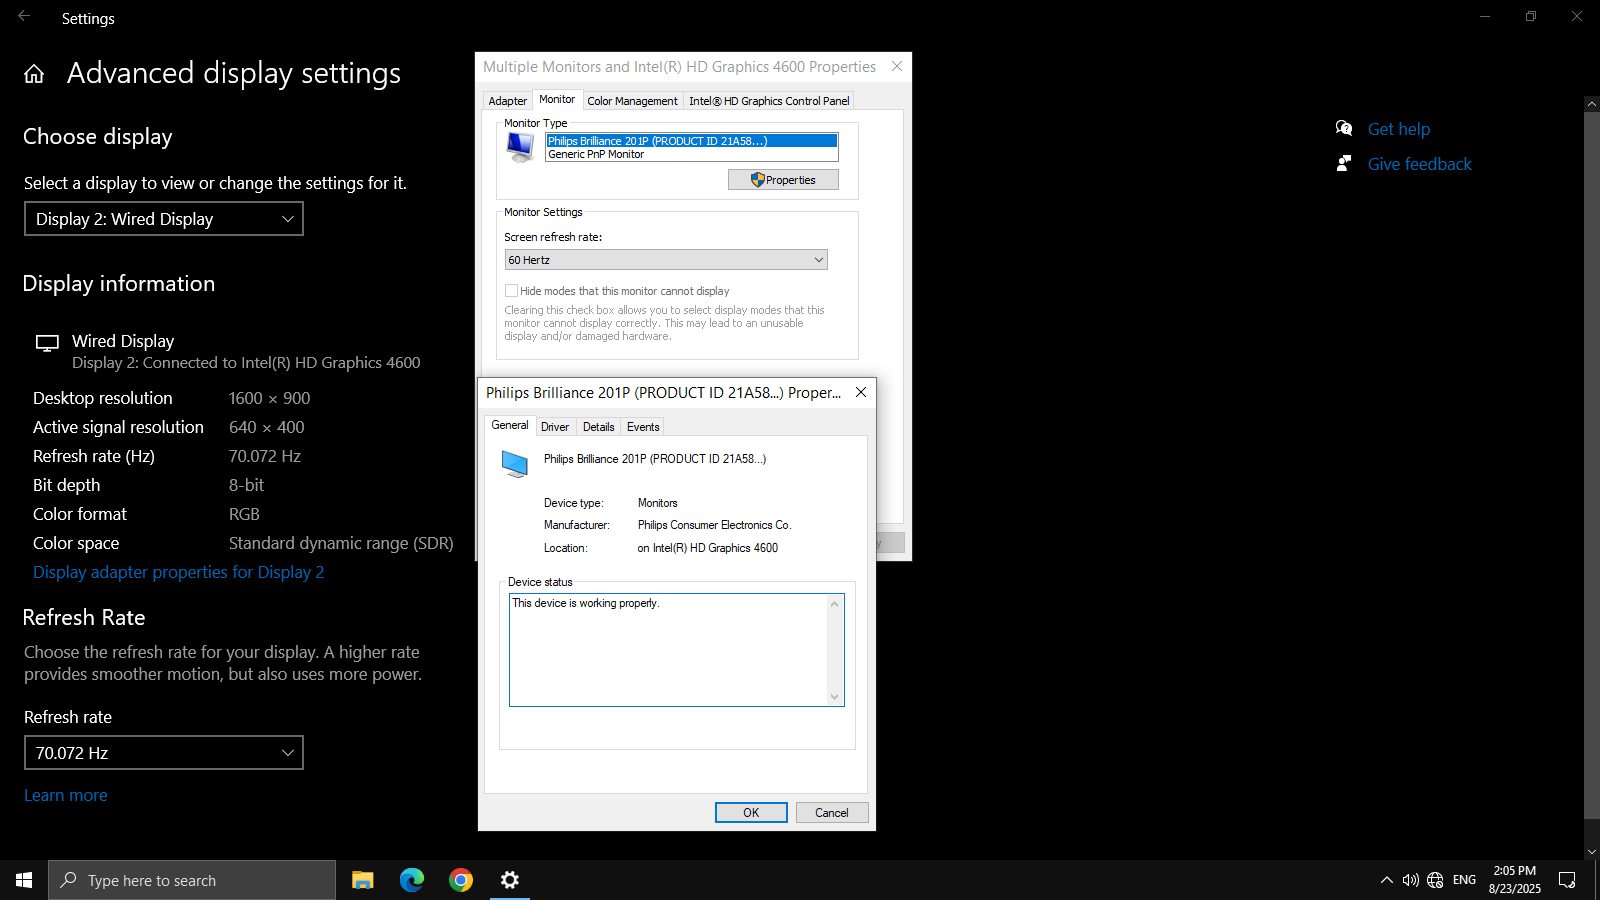Image resolution: width=1600 pixels, height=900 pixels.
Task: Click Type here to search box
Action: click(x=192, y=880)
